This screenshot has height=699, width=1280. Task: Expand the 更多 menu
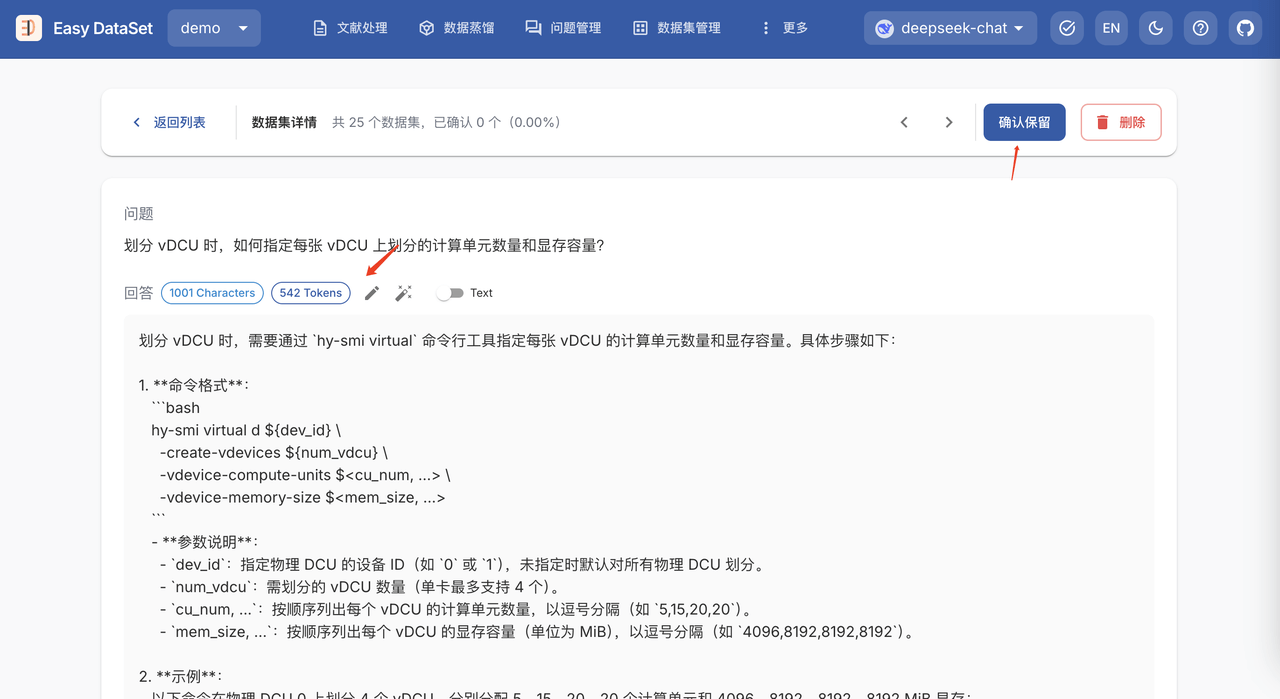tap(784, 28)
